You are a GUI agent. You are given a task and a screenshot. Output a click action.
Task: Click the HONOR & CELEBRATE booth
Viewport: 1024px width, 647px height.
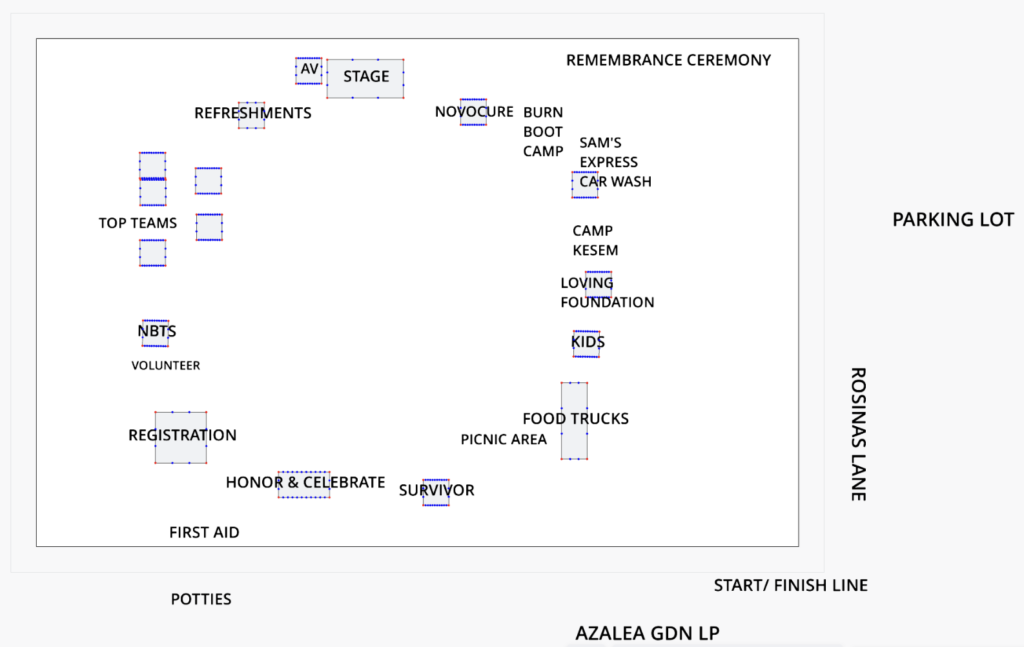[x=304, y=484]
